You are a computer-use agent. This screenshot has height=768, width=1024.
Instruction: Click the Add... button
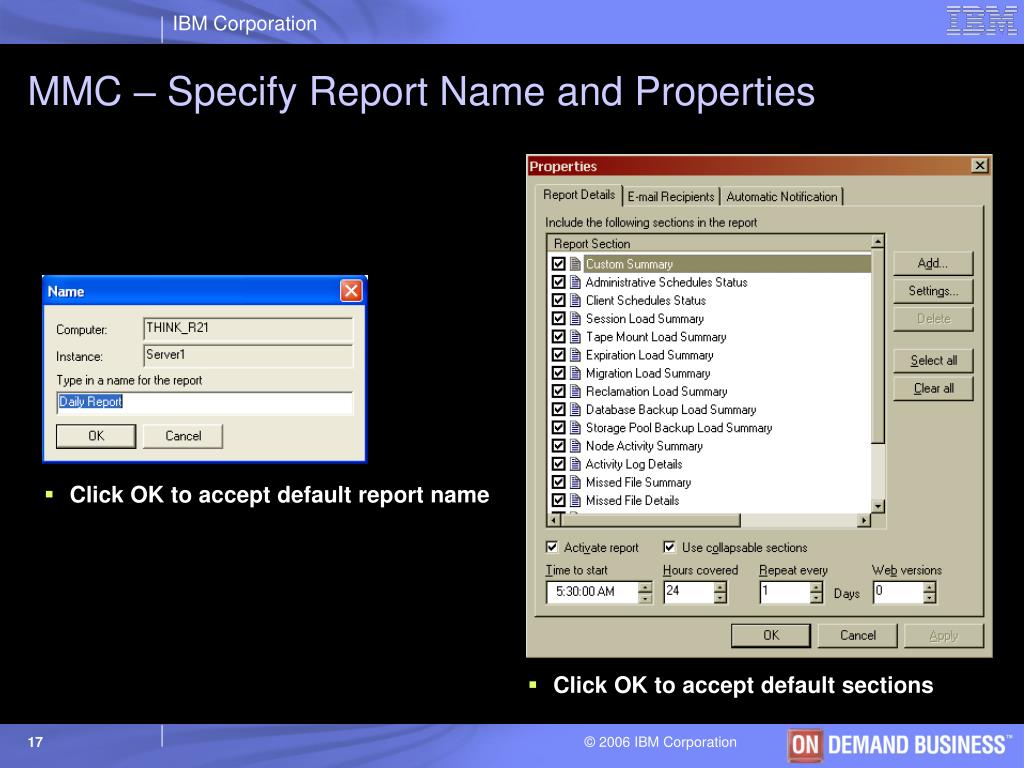point(933,264)
